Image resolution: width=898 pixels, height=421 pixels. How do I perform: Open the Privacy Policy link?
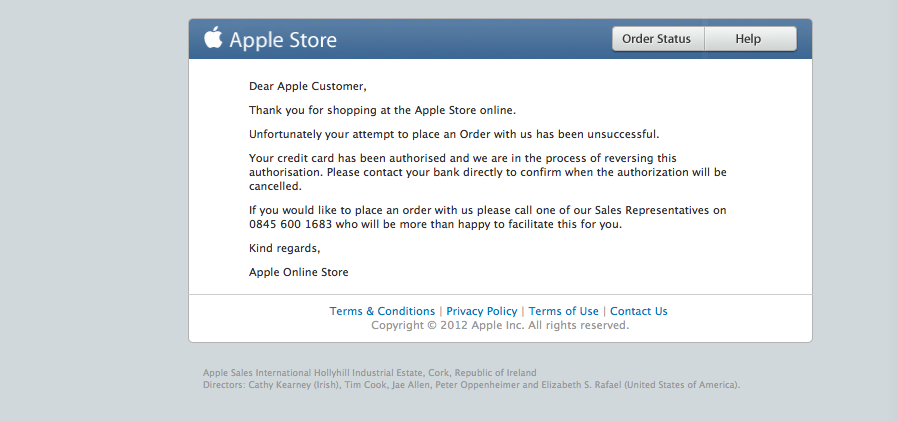tap(482, 311)
